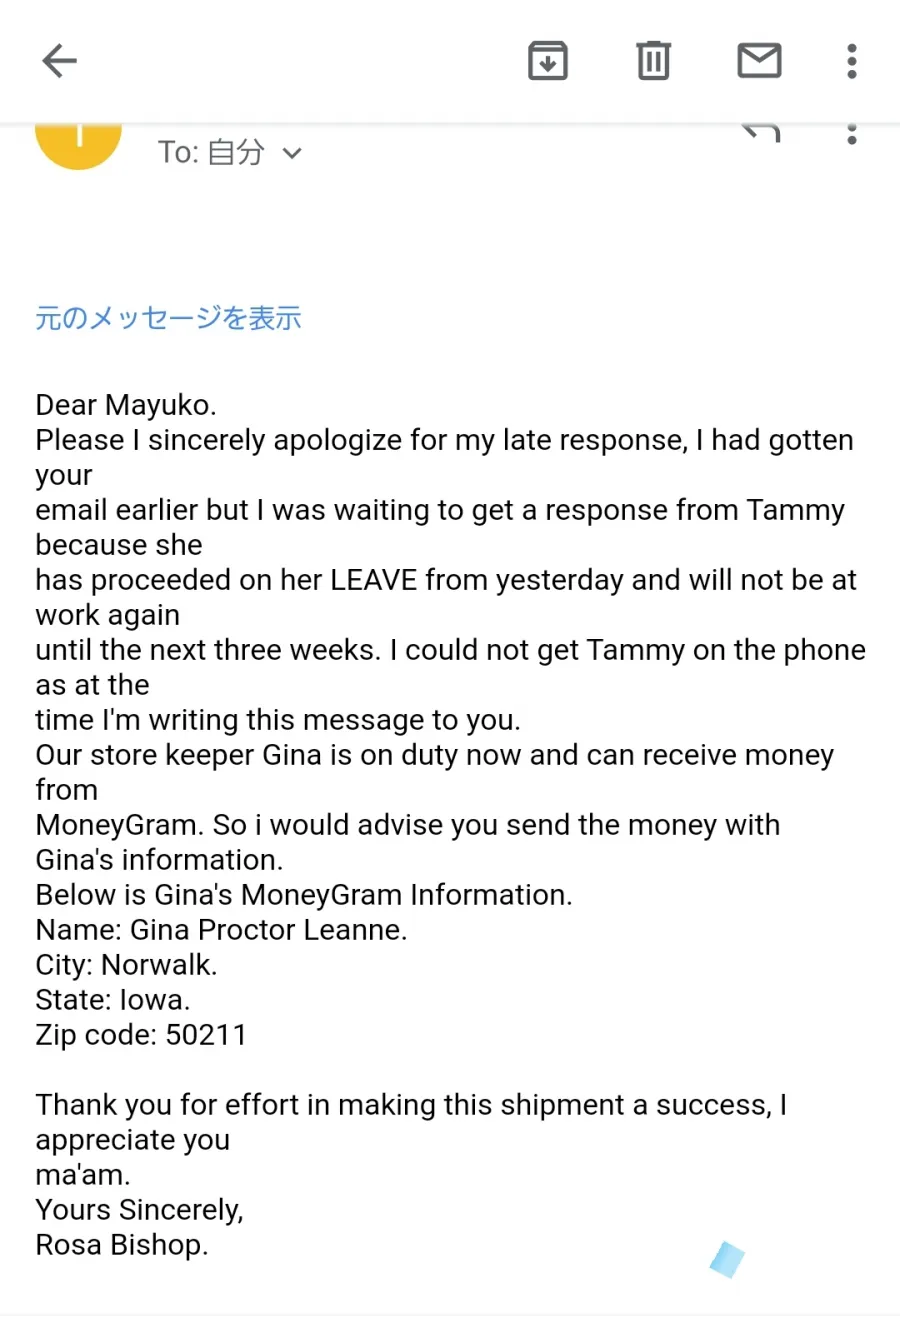Screen dimensions: 900x1338
Task: Select the "Name: Gina Proctor Leanne." line
Action: click(221, 930)
